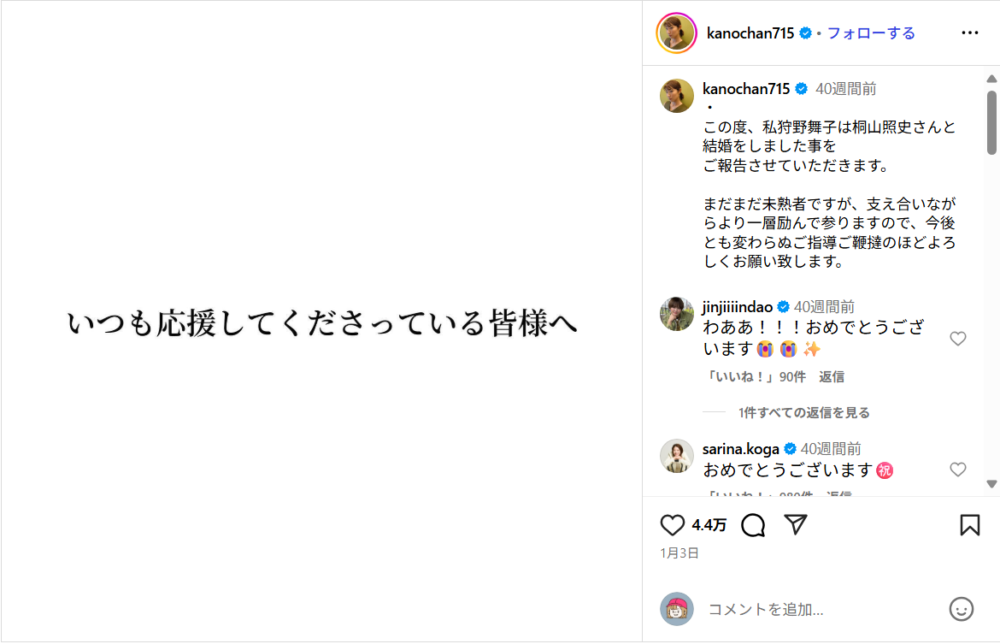Expand 1件すべての返信を見る replies
The height and width of the screenshot is (644, 1000).
(x=804, y=412)
